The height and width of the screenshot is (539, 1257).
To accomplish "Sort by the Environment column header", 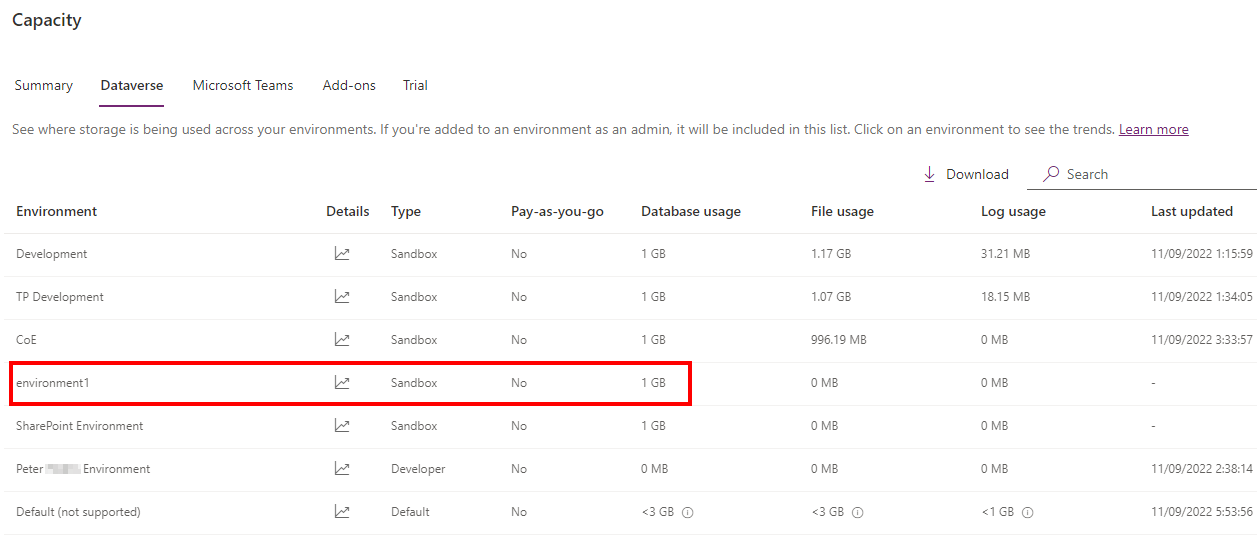I will (57, 212).
